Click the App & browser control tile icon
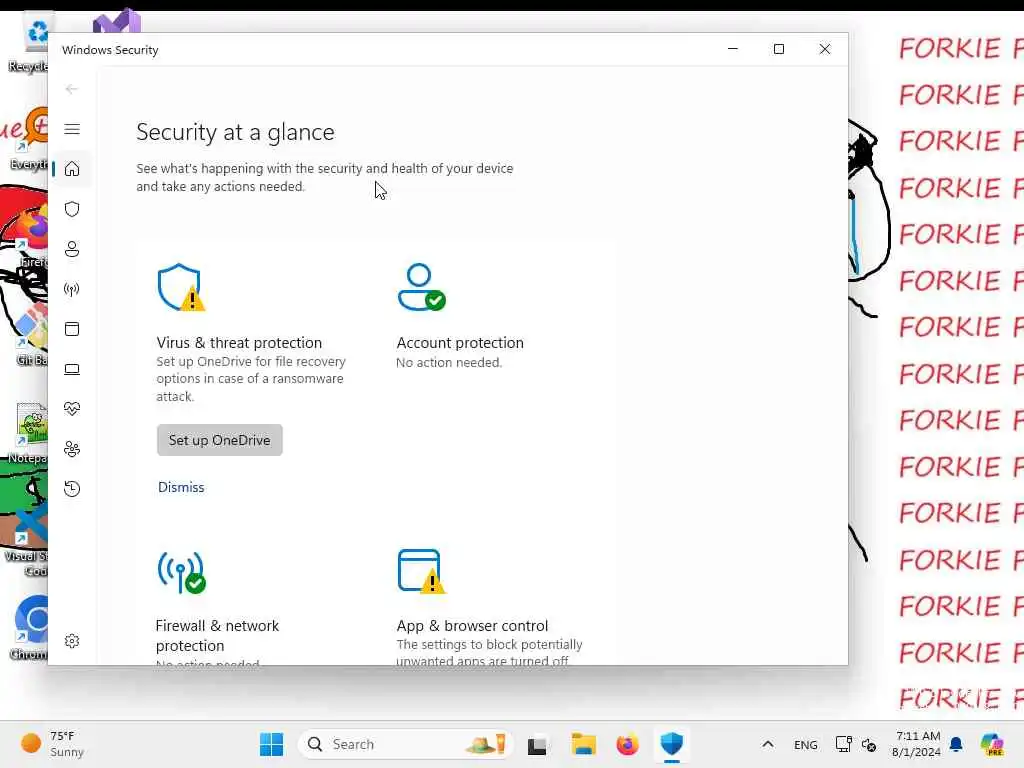The width and height of the screenshot is (1024, 768). [x=421, y=571]
